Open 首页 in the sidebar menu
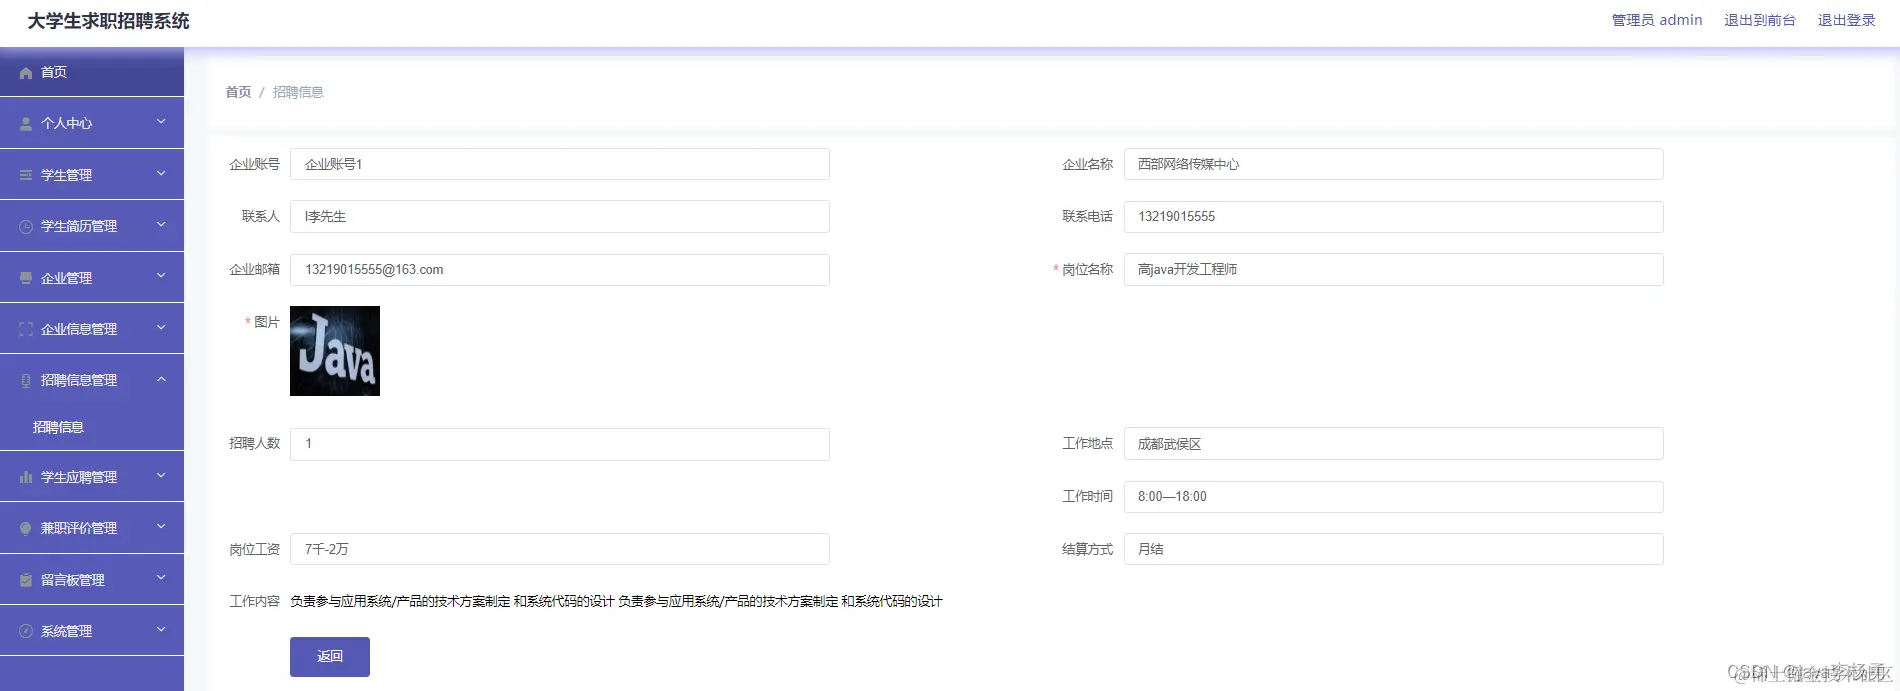This screenshot has width=1900, height=691. coord(92,72)
